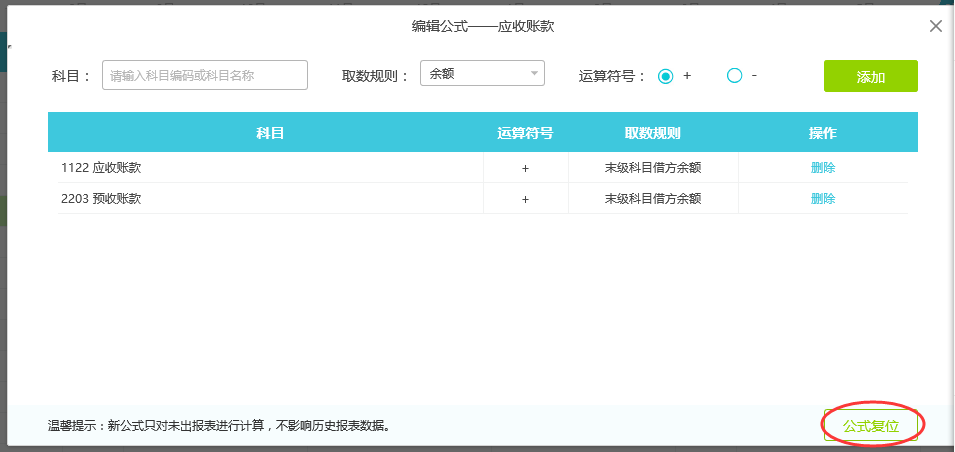Click the plus operator cell in 1122 row
This screenshot has width=955, height=452.
point(525,168)
